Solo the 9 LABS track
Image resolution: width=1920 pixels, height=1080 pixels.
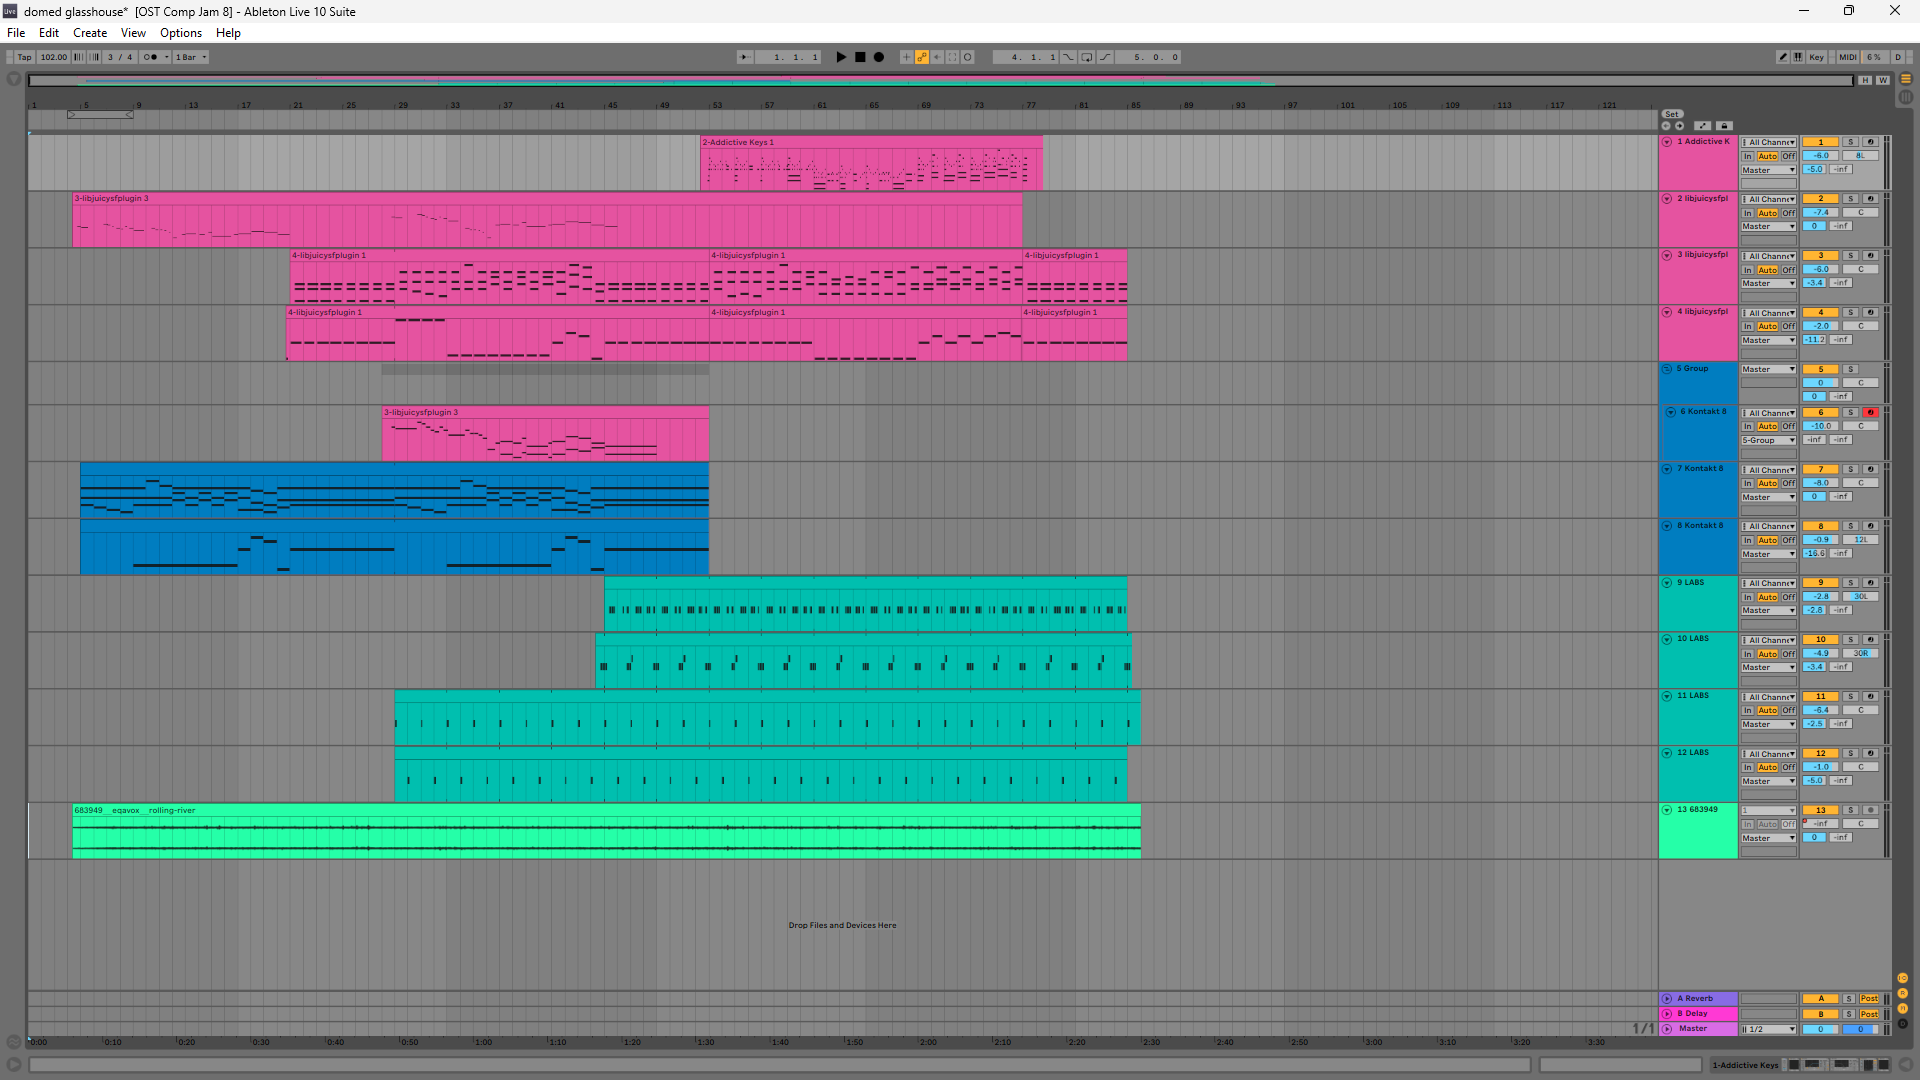1850,583
